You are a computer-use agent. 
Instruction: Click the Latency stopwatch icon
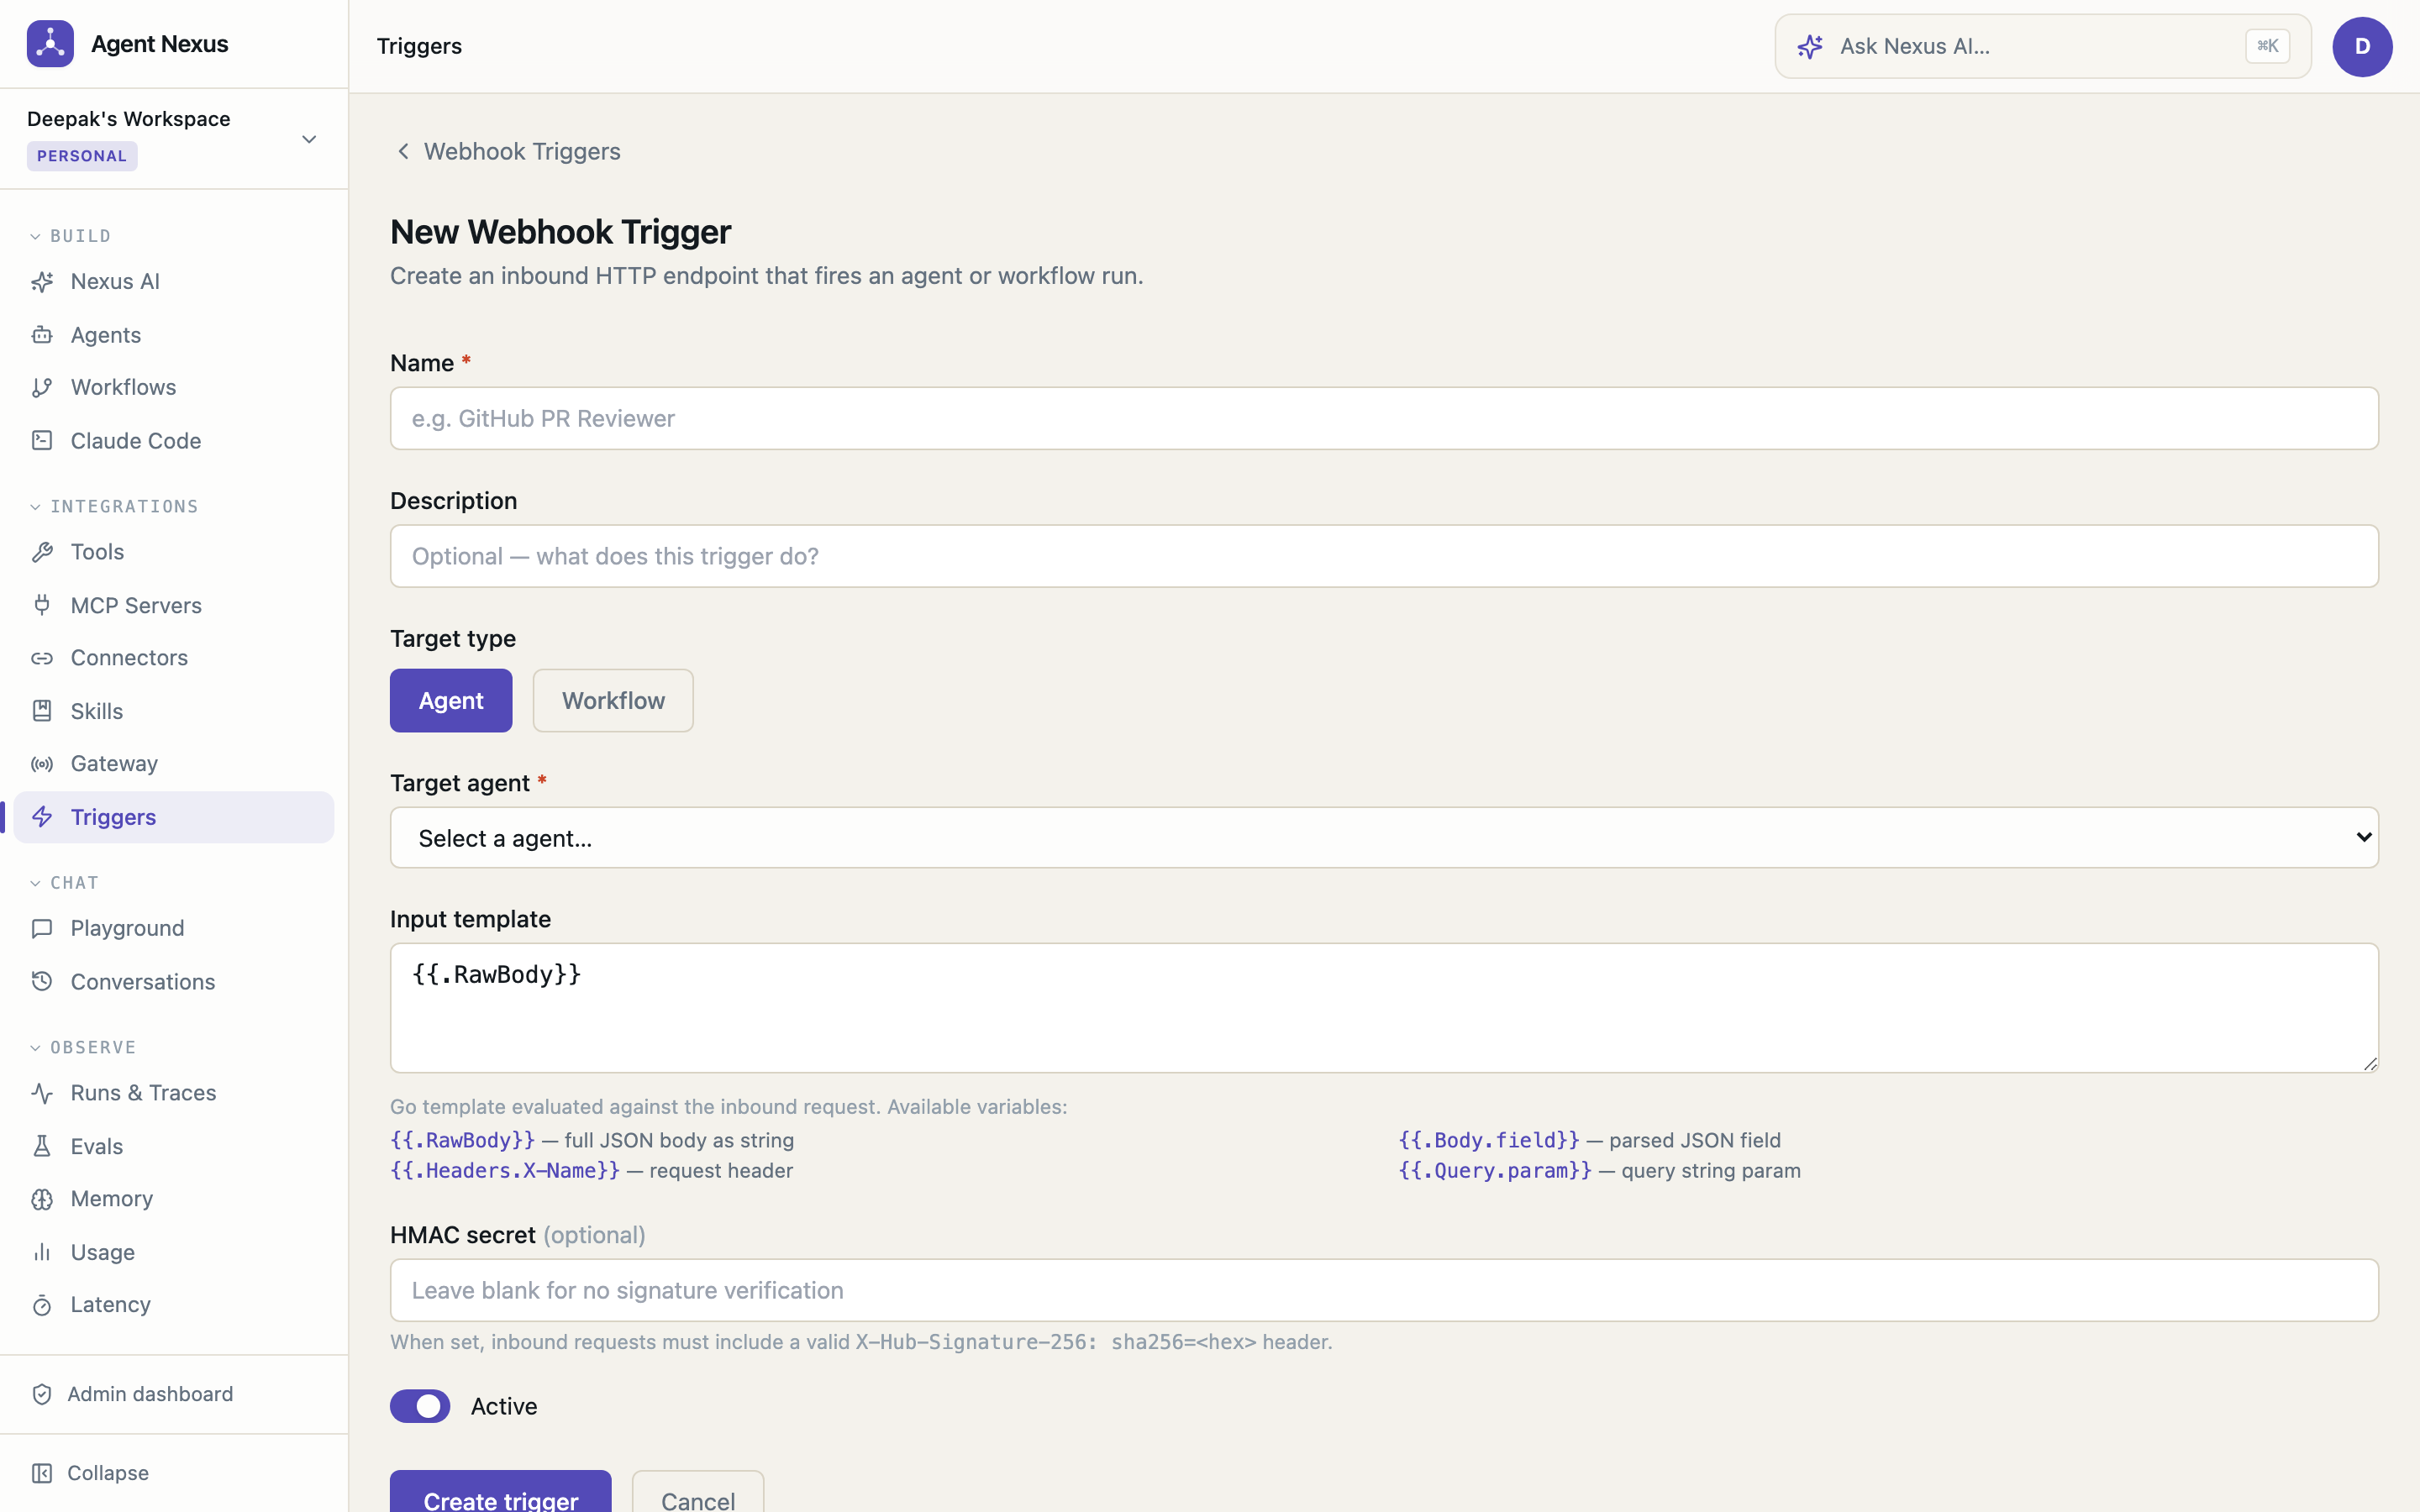(42, 1305)
